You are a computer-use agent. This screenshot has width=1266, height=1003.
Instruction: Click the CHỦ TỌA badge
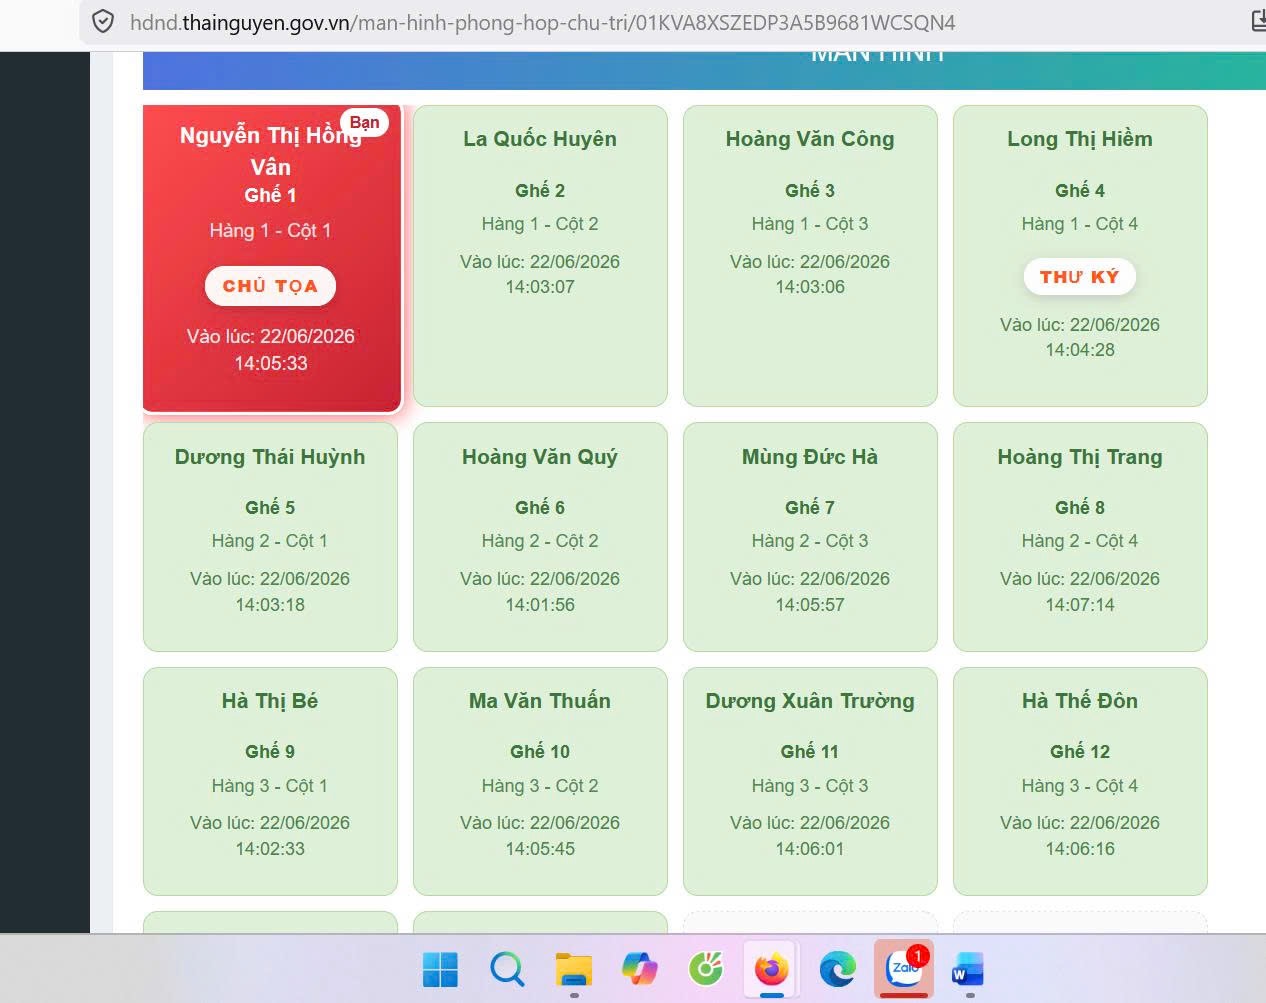(x=270, y=286)
